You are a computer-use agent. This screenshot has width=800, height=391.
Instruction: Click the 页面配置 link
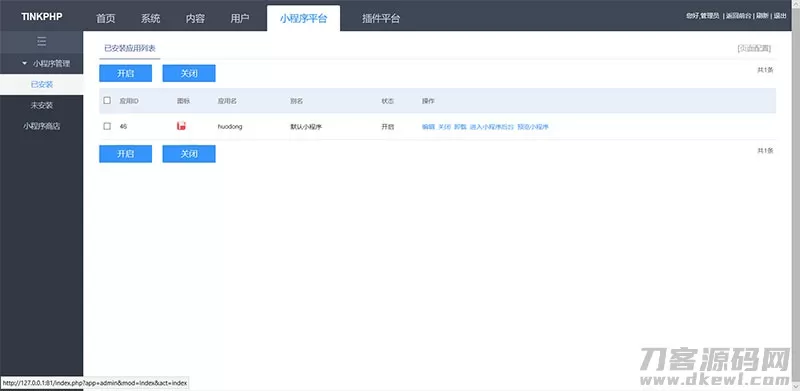(754, 48)
